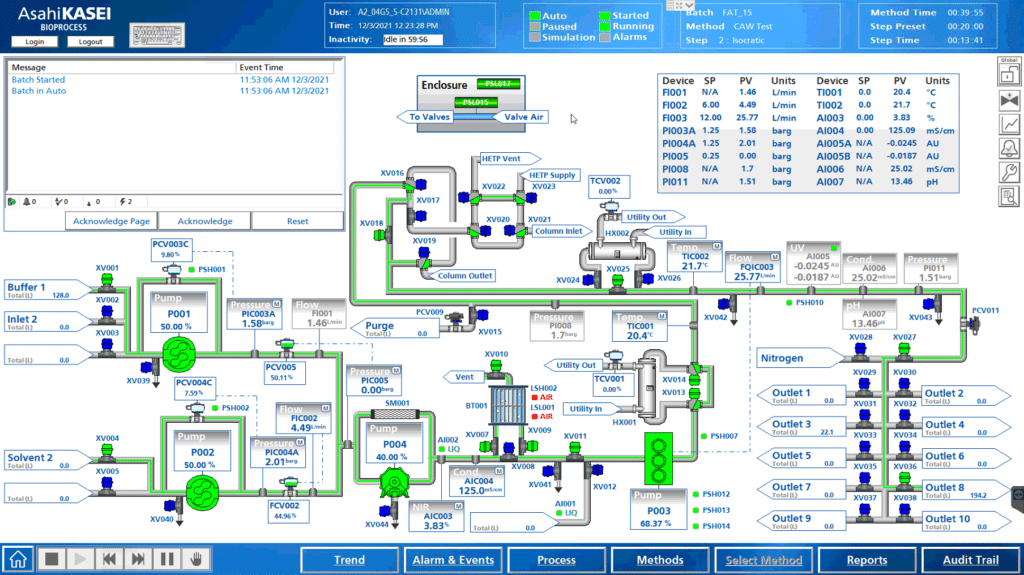Expand the connection bar chevron at top
The image size is (1024, 575).
680,5
